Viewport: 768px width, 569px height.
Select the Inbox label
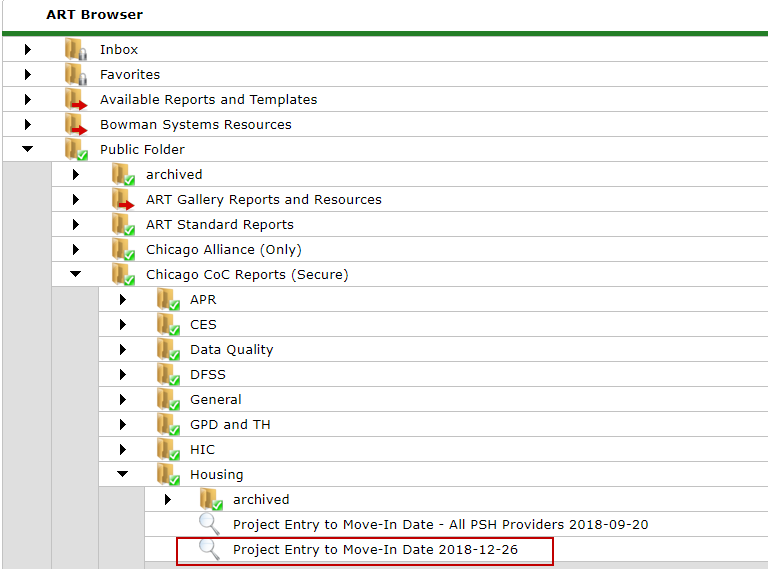tap(119, 49)
